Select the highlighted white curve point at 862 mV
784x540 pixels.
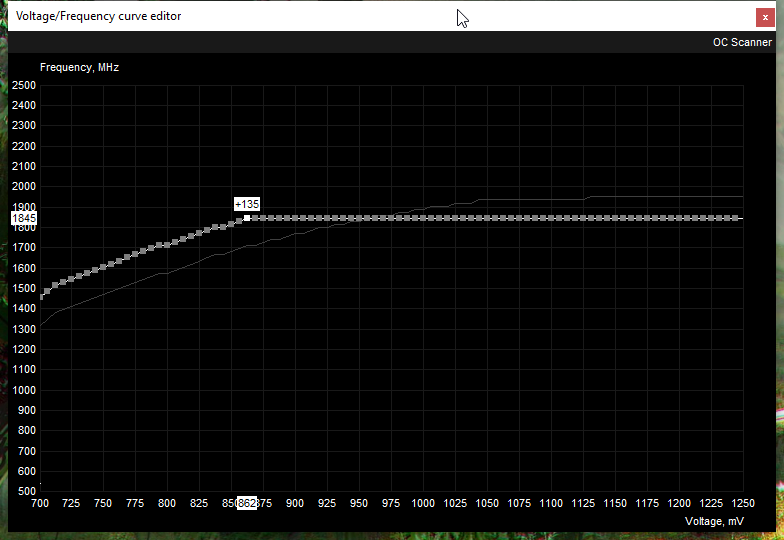coord(247,218)
